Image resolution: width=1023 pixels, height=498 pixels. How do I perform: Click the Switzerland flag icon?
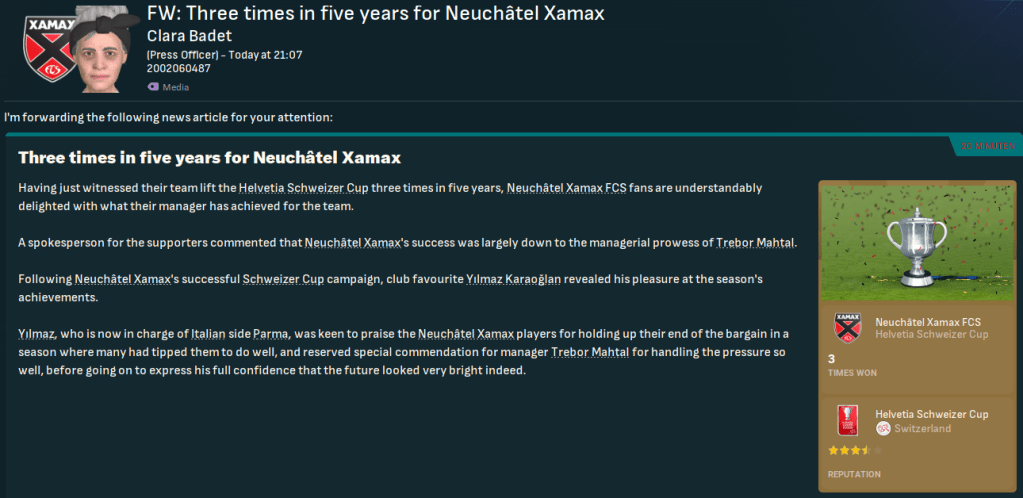point(883,428)
